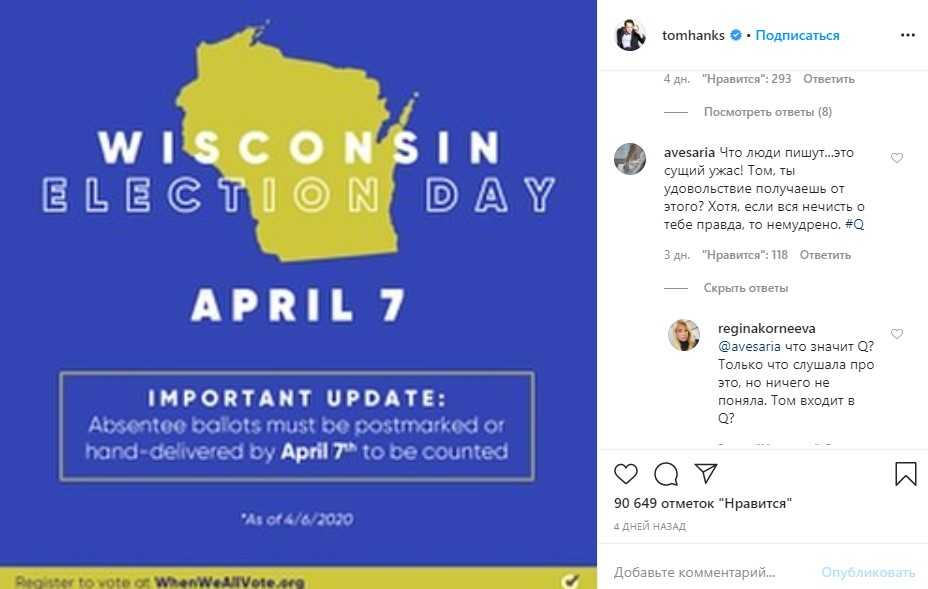
Task: Follow tomhanks with "Подписаться"
Action: (x=797, y=35)
